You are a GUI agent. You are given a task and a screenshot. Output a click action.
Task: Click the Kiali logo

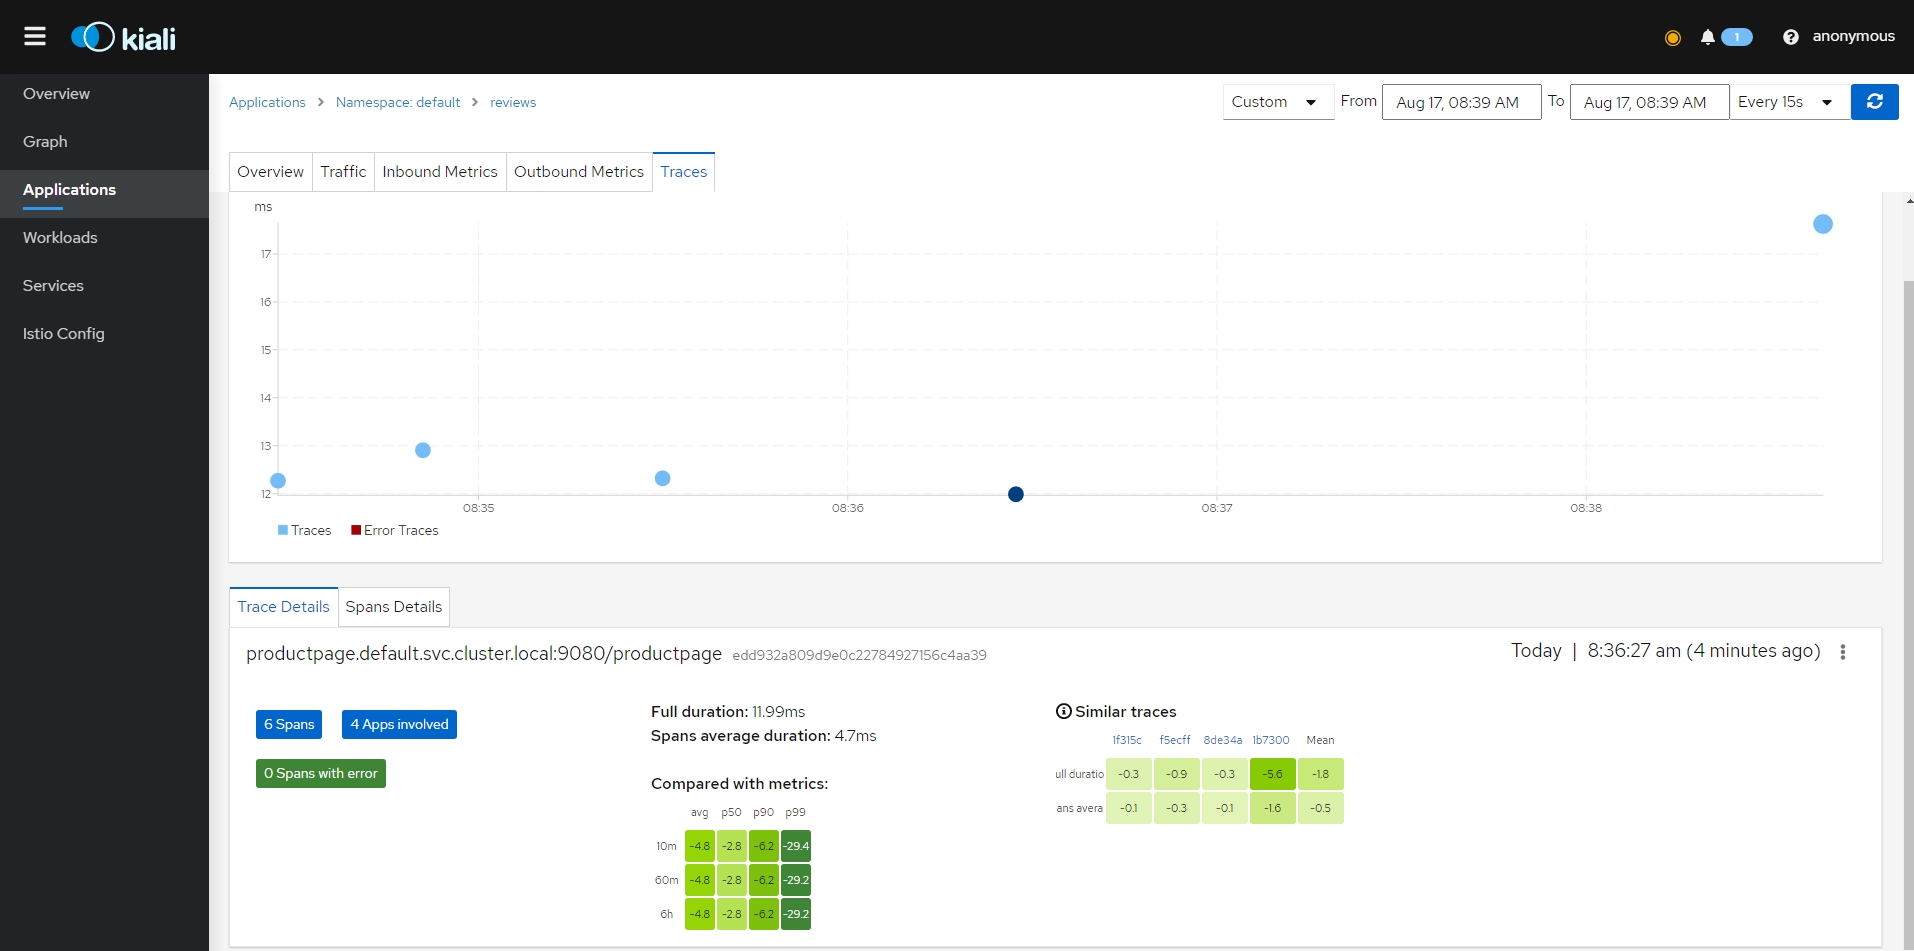[124, 38]
